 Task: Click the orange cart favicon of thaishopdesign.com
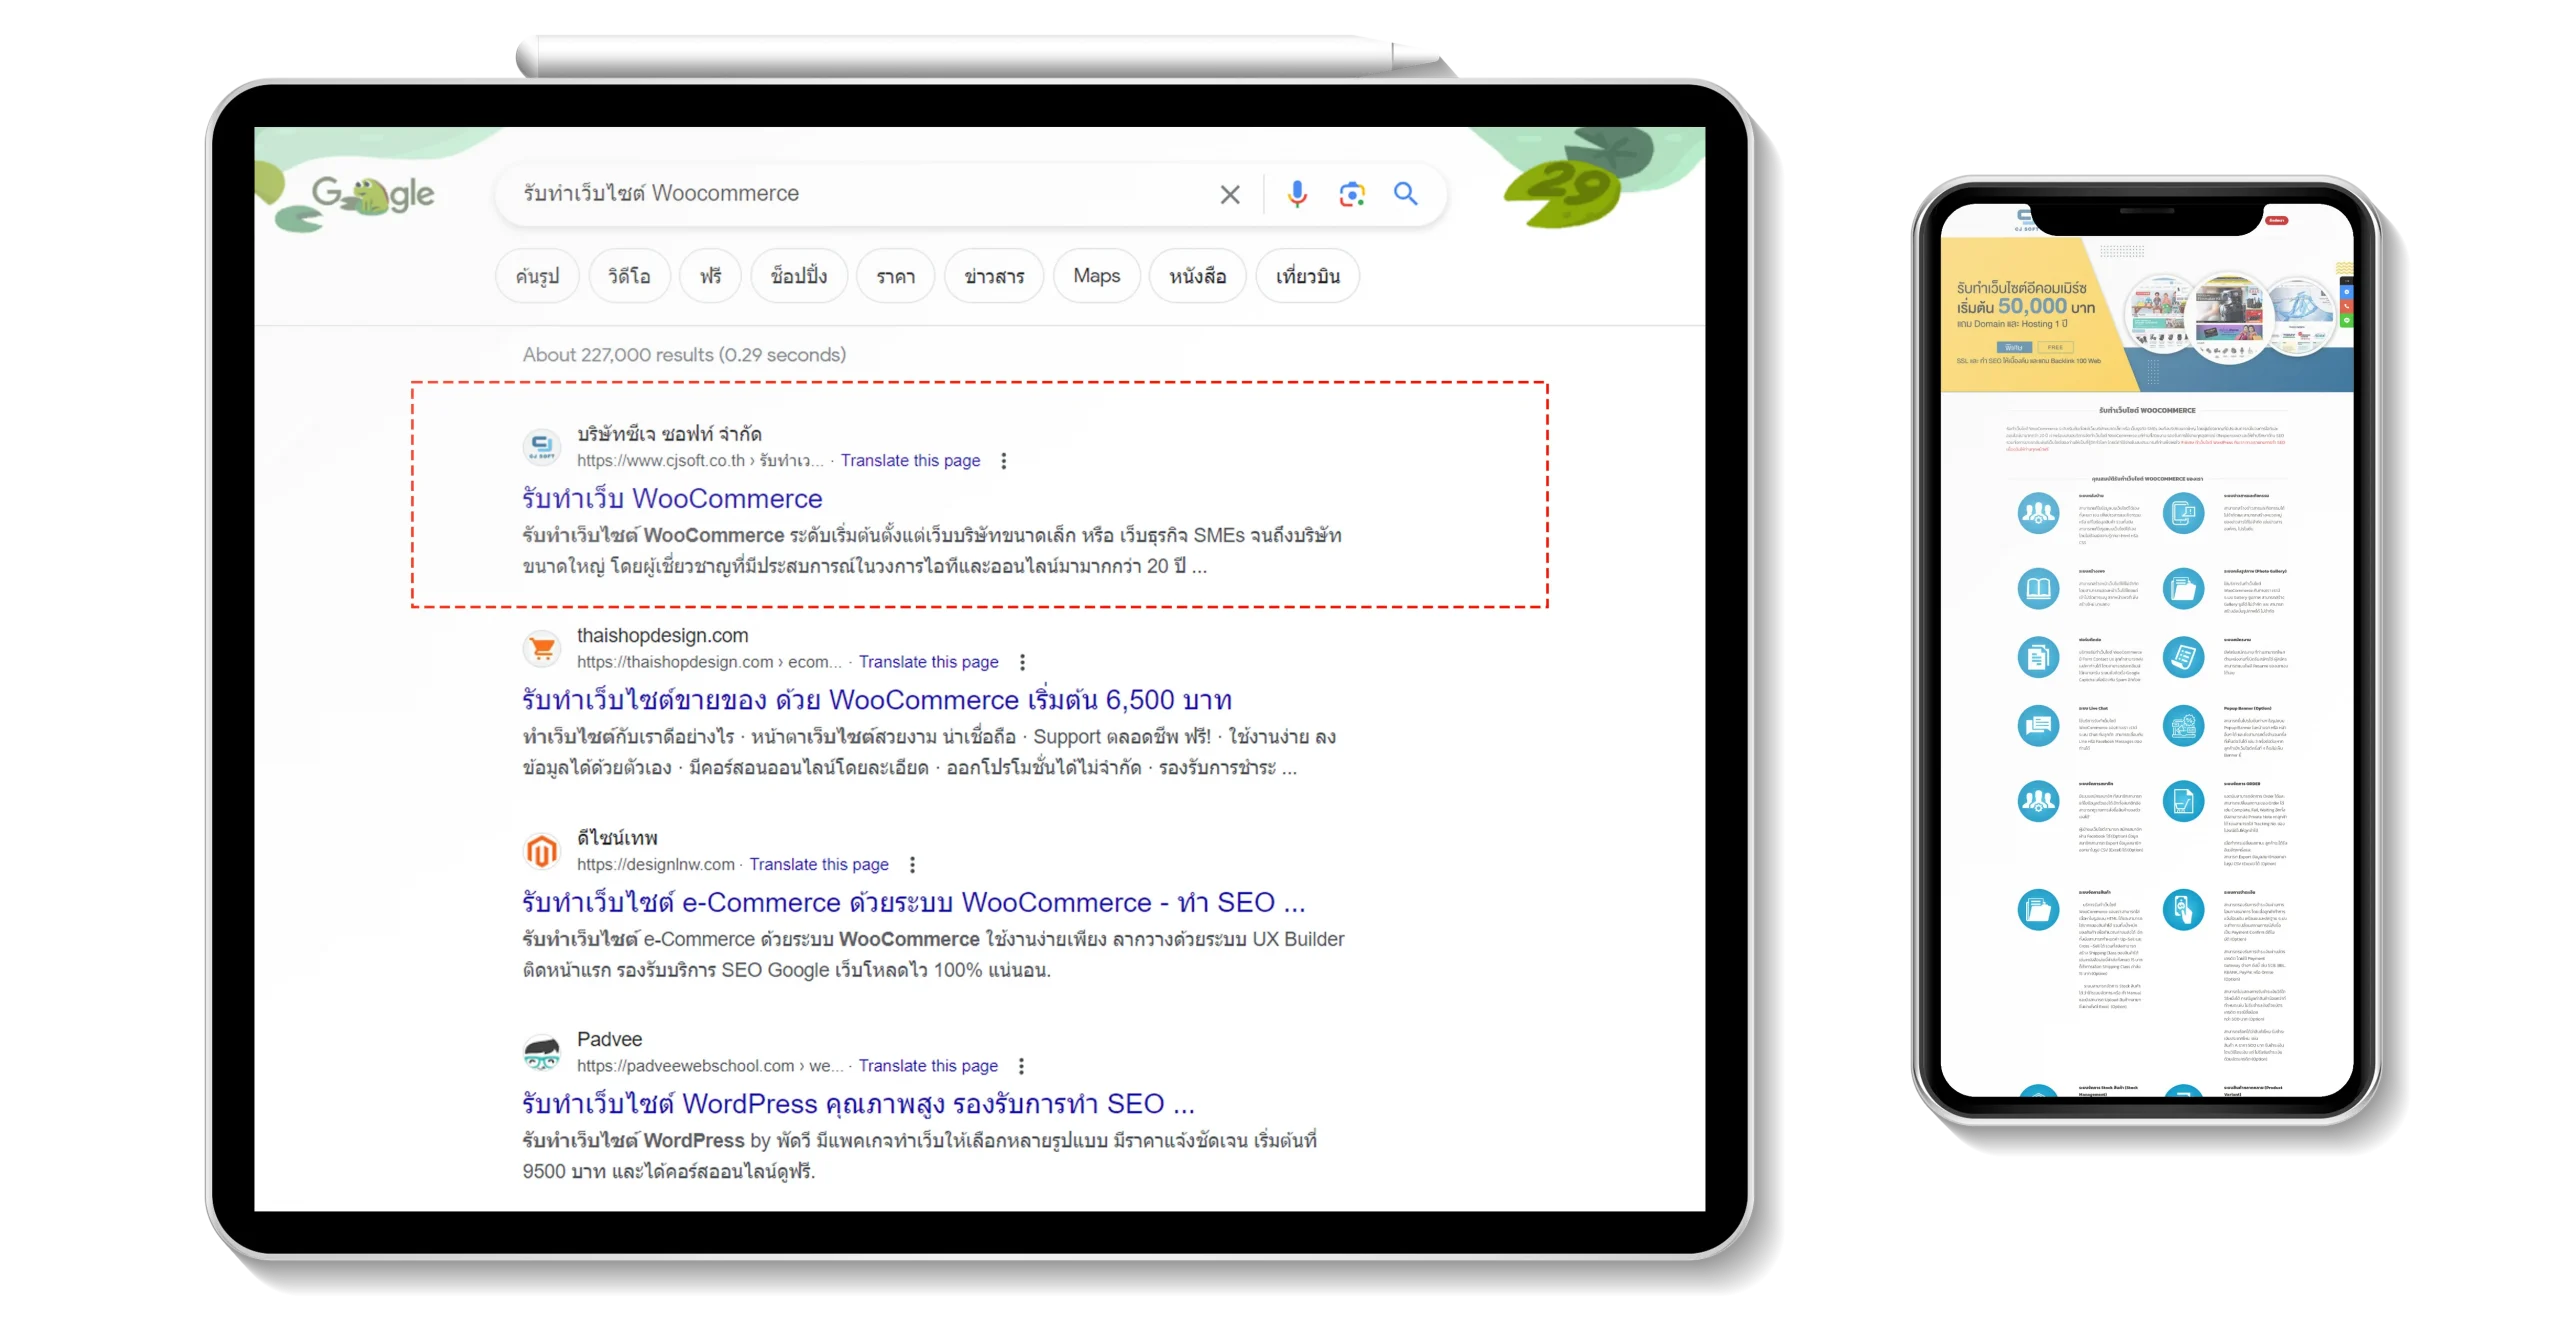pyautogui.click(x=542, y=648)
